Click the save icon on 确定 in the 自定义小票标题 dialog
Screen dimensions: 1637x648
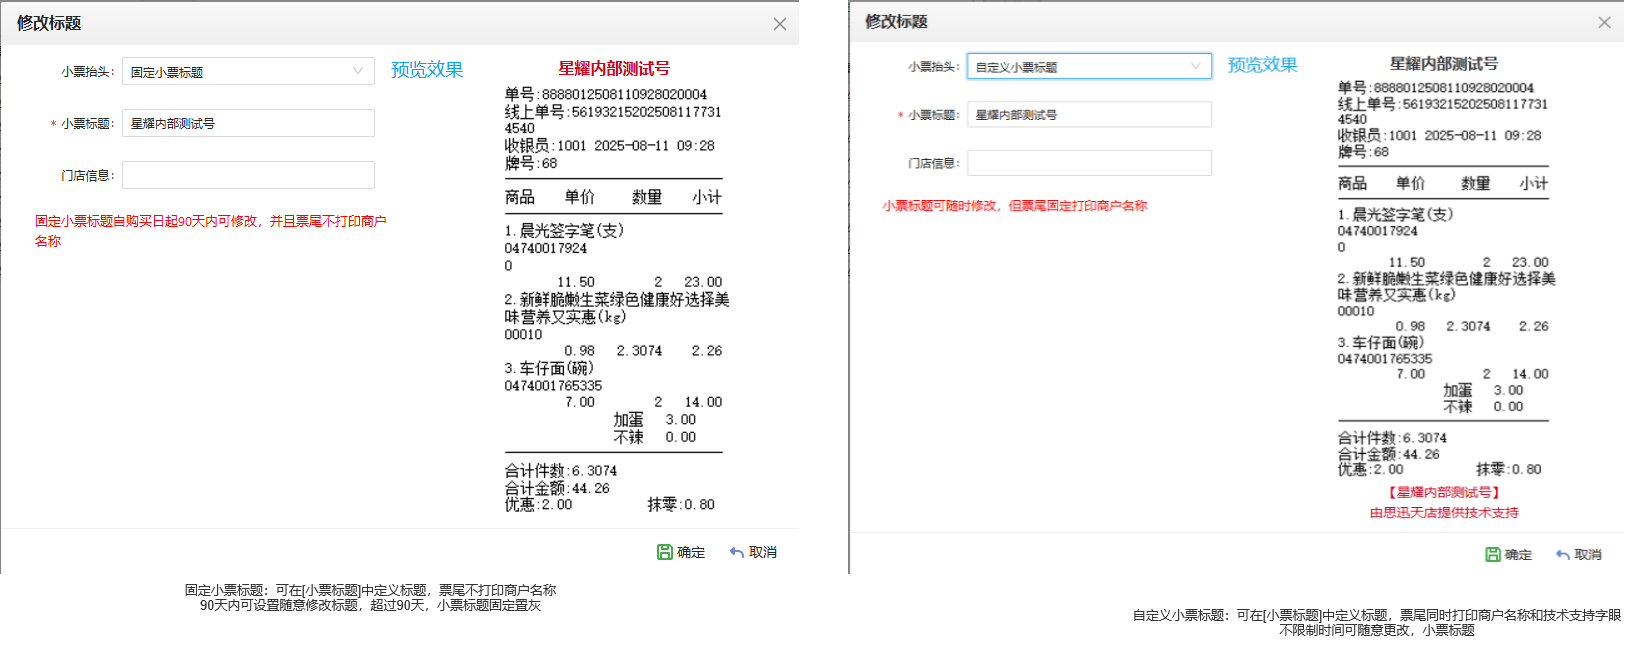tap(1492, 554)
